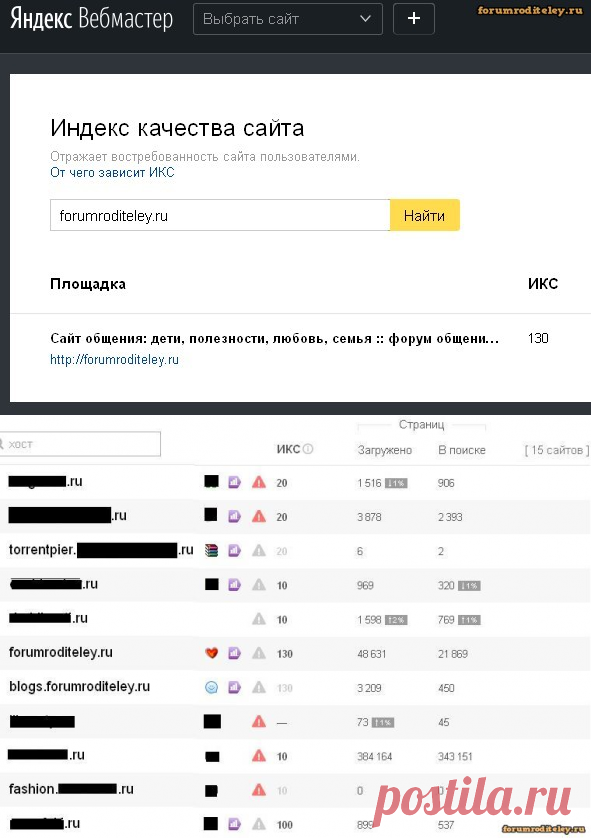This screenshot has height=838, width=591.
Task: Click the plus add-site button
Action: pyautogui.click(x=414, y=19)
